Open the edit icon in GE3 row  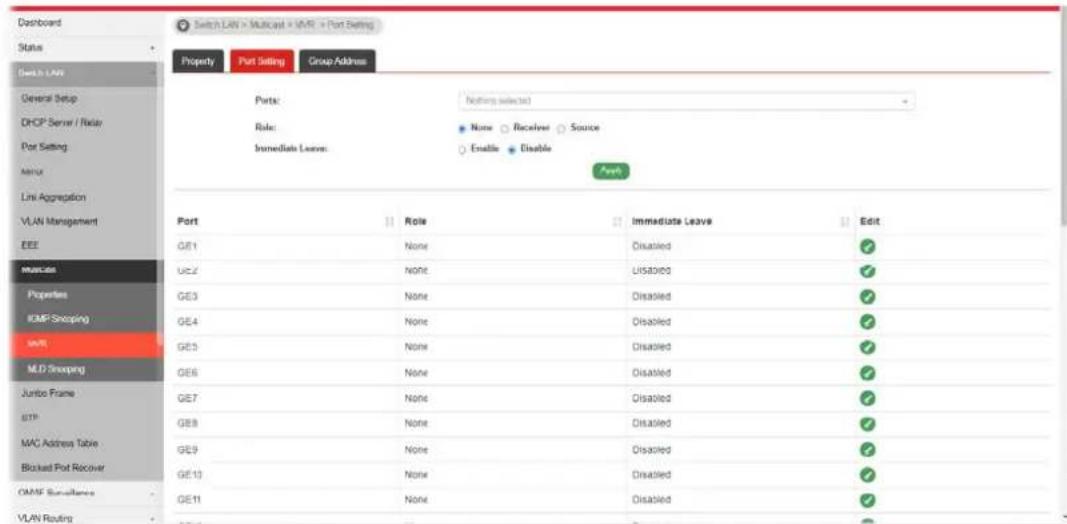[867, 297]
